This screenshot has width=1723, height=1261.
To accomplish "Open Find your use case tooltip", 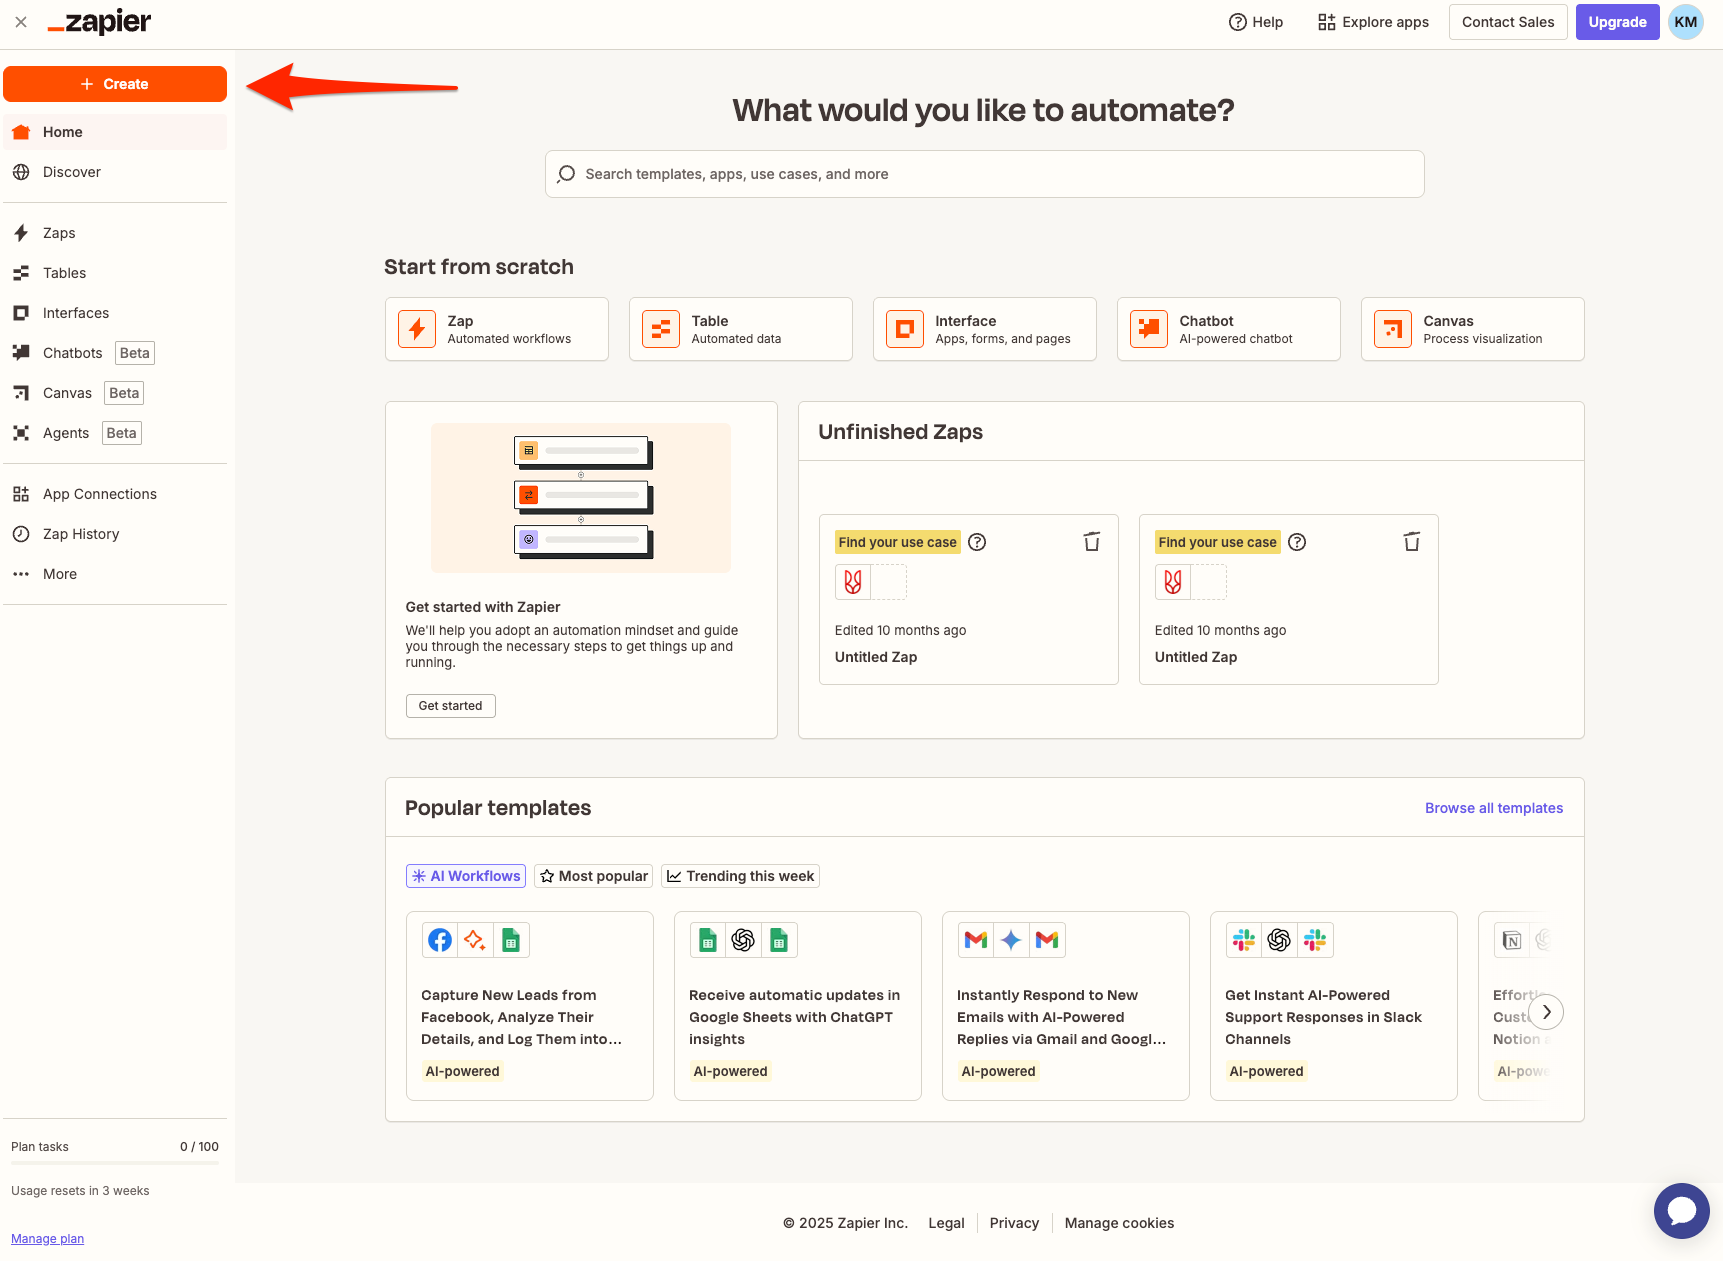I will [x=977, y=541].
